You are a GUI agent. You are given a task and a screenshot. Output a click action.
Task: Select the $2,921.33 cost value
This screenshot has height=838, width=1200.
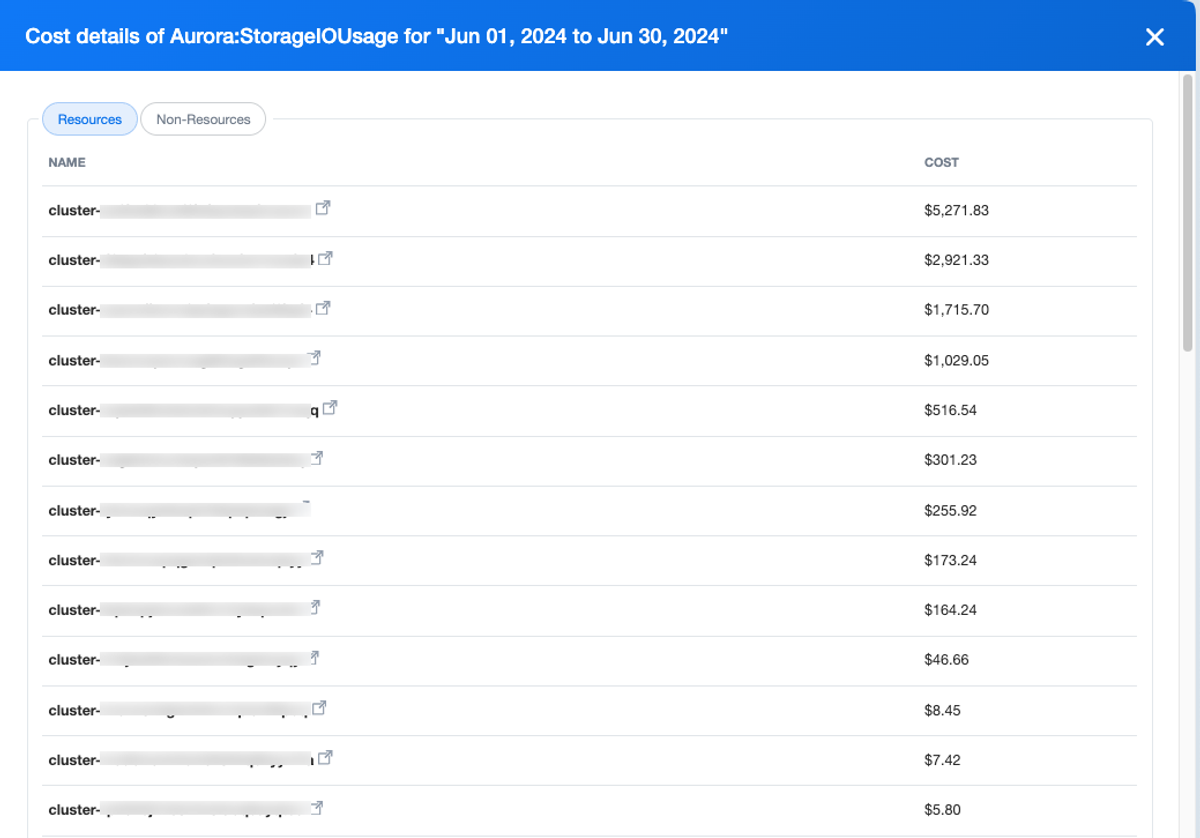pyautogui.click(x=956, y=260)
